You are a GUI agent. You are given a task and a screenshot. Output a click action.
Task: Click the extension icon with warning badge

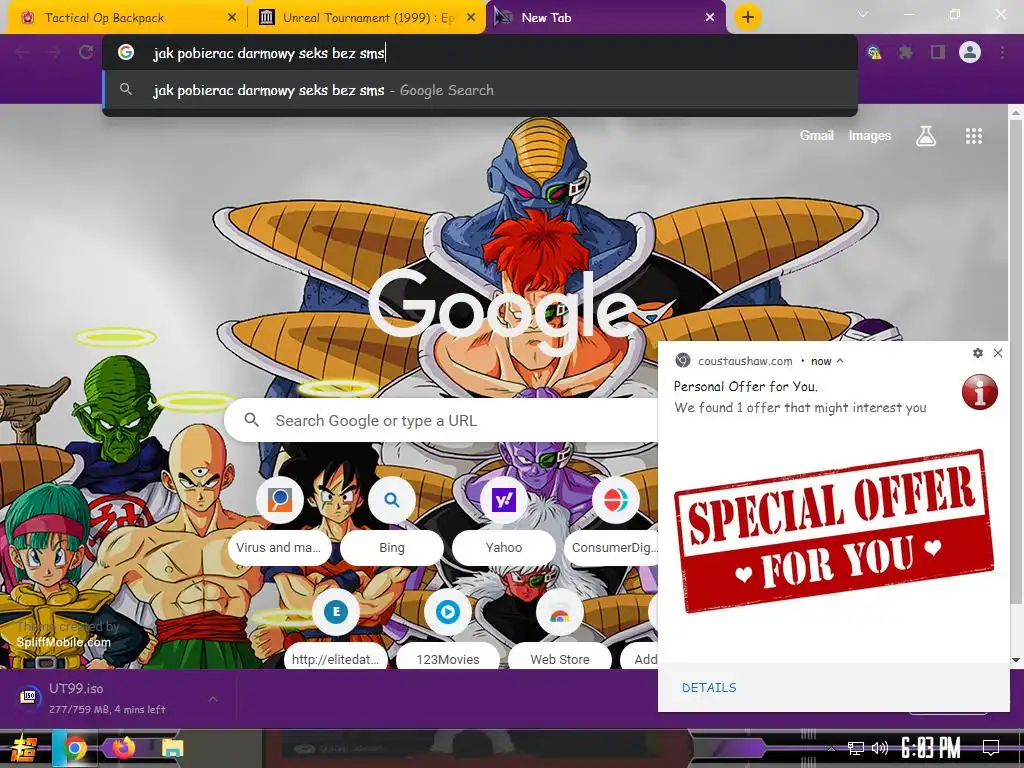coord(874,52)
